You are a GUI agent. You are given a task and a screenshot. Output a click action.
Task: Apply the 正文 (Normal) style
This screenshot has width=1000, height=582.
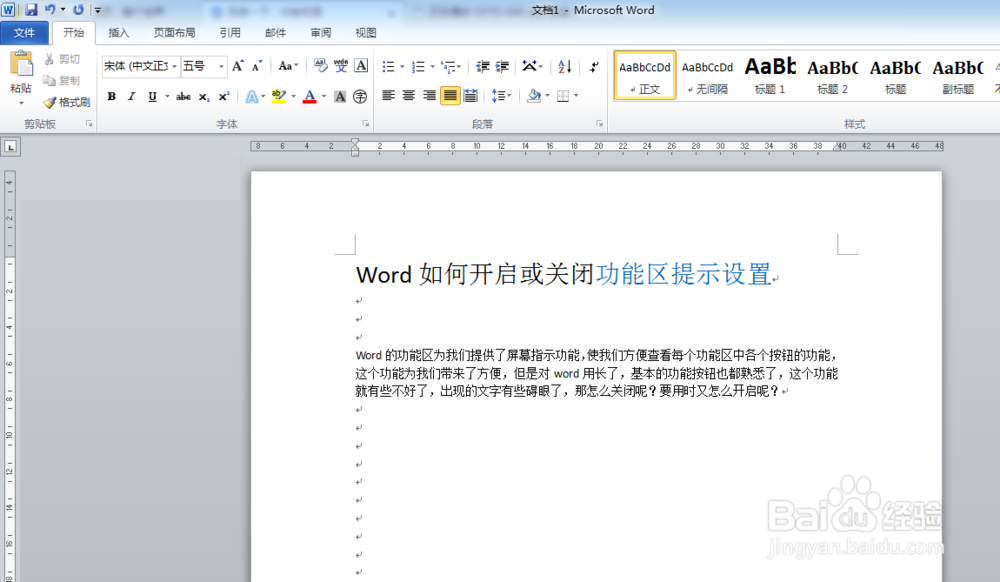point(645,75)
